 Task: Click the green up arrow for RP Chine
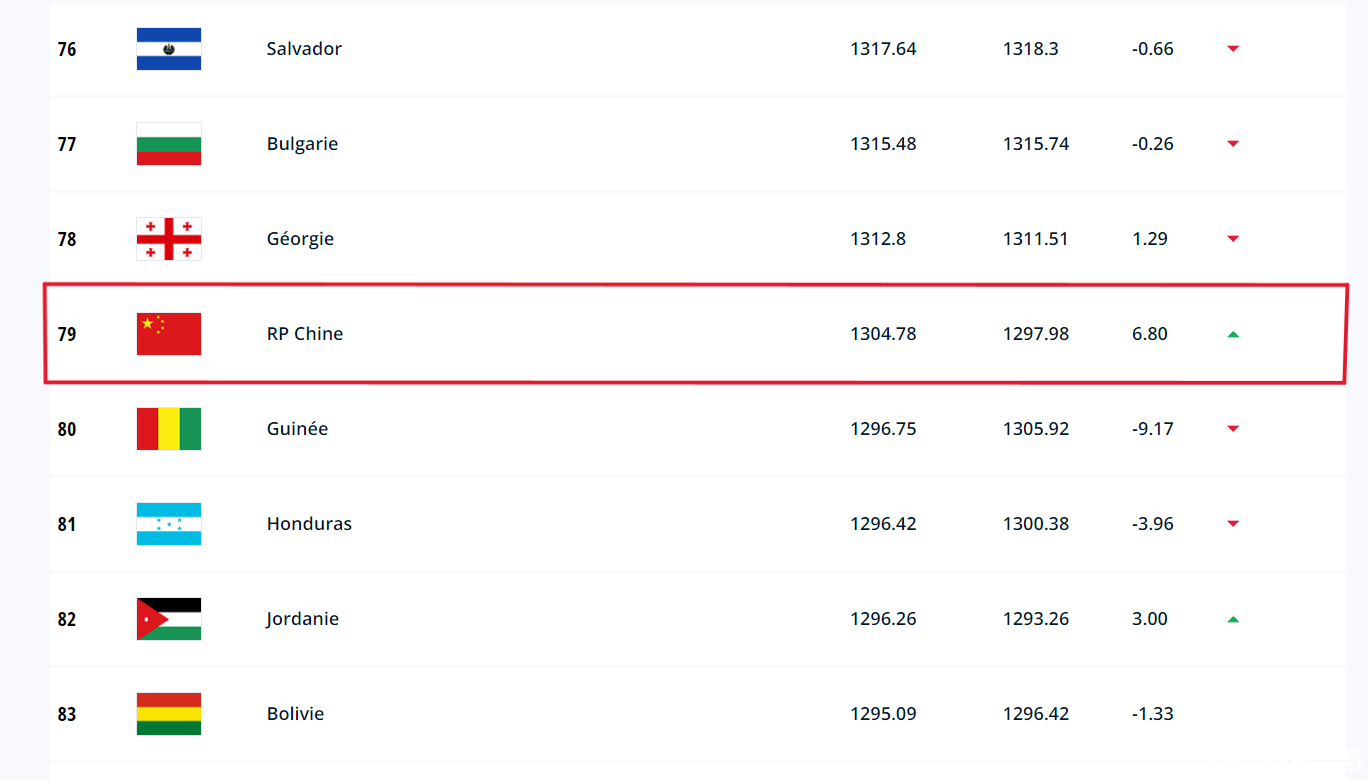[x=1233, y=334]
